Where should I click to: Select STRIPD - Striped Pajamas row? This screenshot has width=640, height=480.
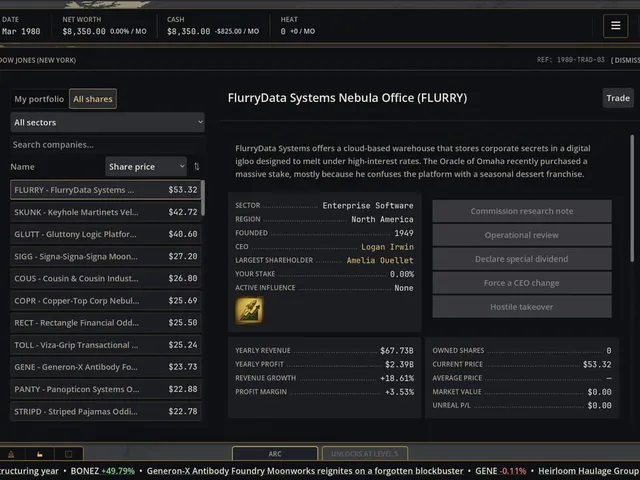click(106, 411)
